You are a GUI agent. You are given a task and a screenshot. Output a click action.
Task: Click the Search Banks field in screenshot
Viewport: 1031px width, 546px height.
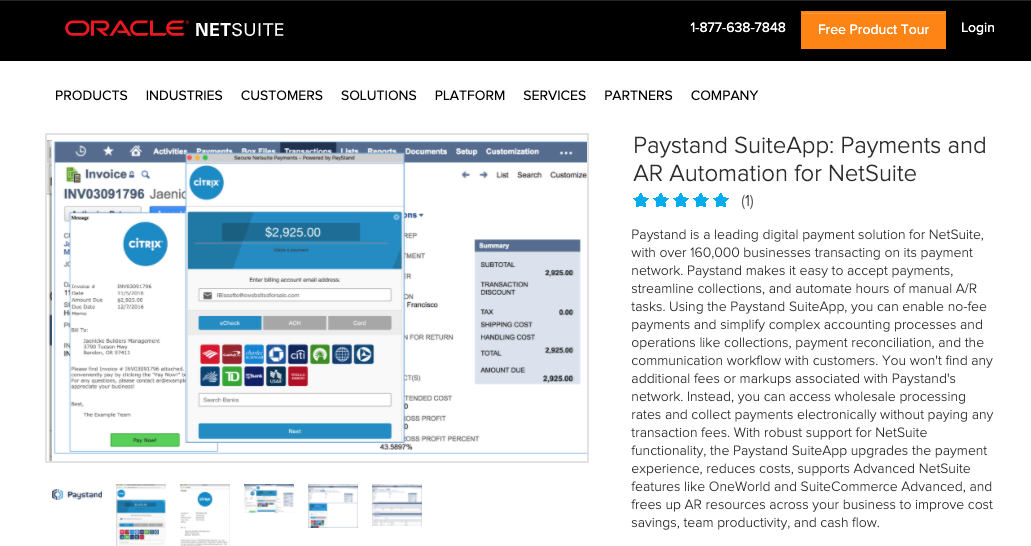click(295, 400)
